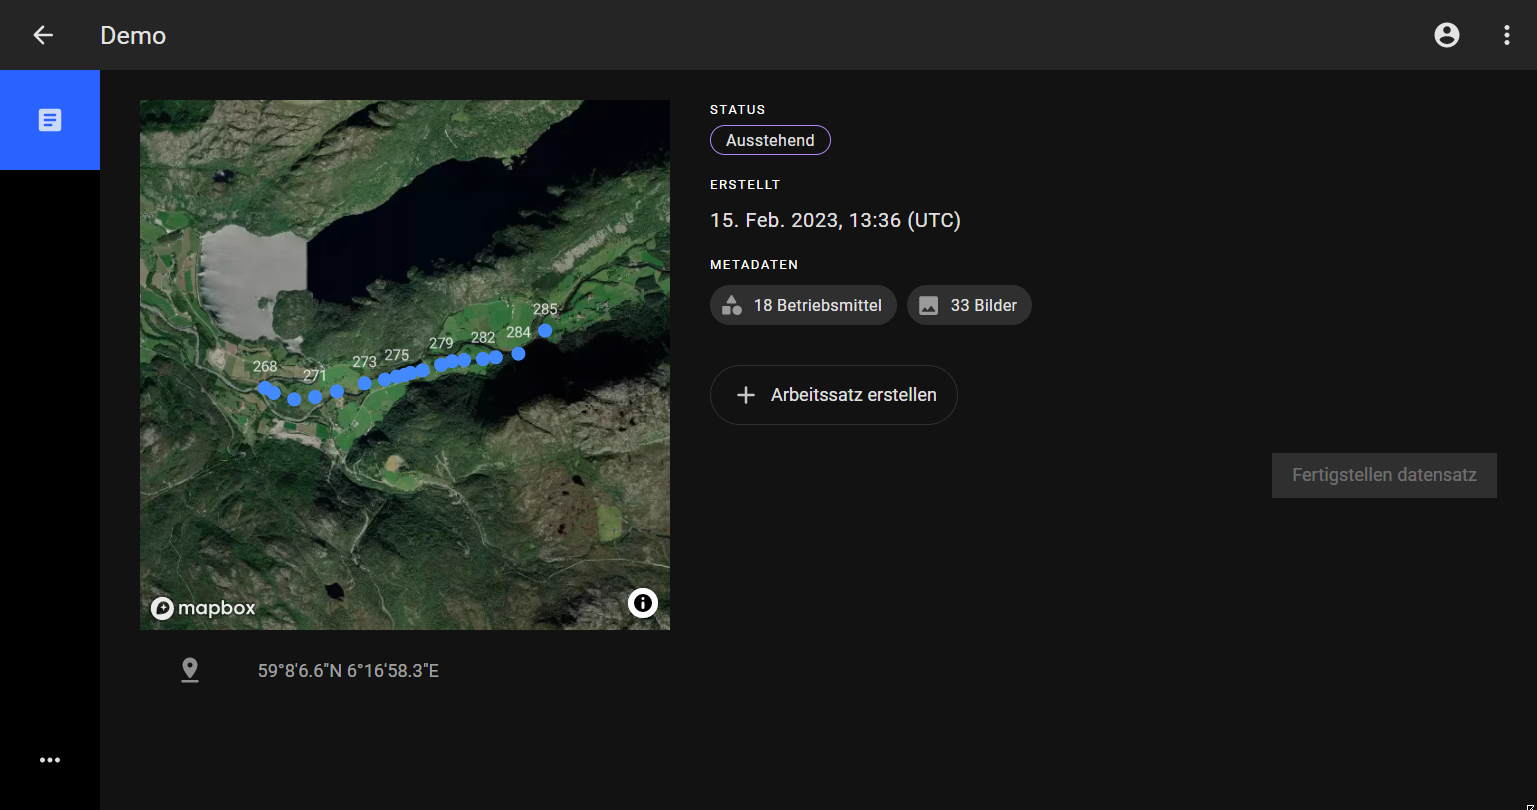Click the map info icon

click(x=643, y=603)
